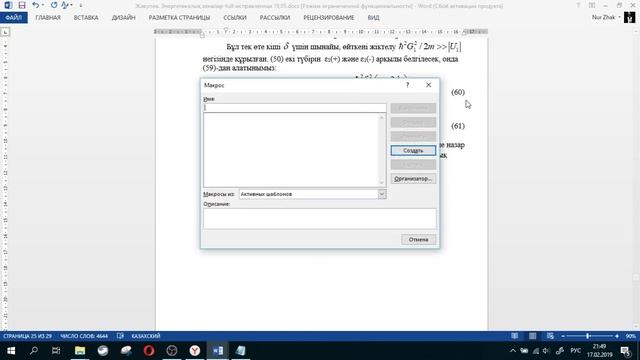This screenshot has height=360, width=640.
Task: Click the Отмена button
Action: 418,240
